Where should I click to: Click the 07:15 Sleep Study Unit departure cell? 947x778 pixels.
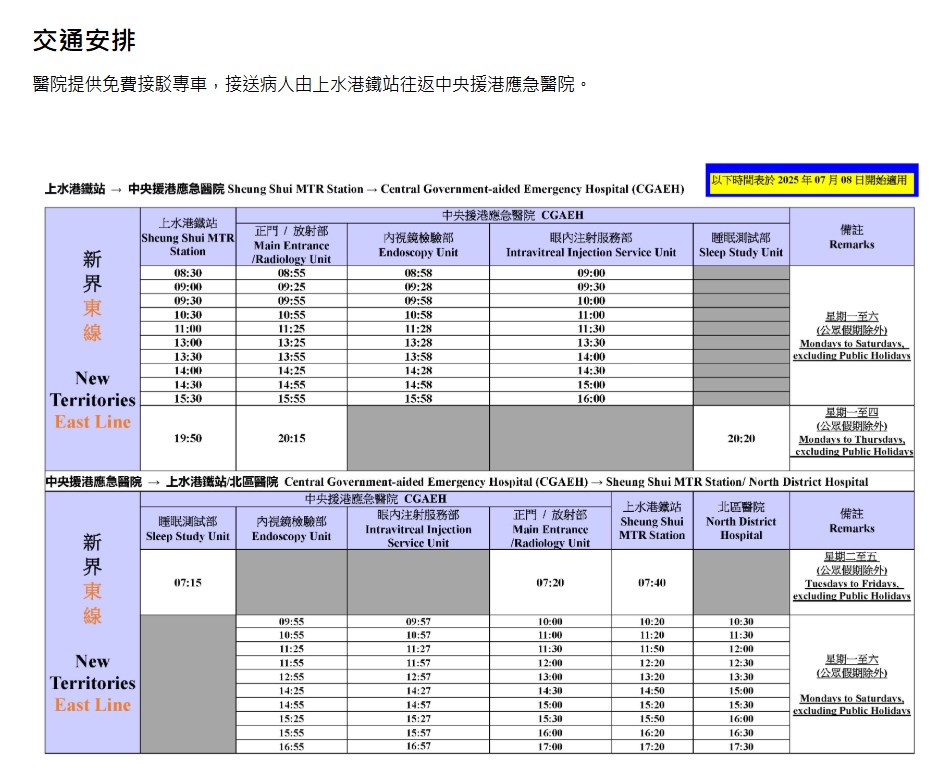click(x=188, y=582)
